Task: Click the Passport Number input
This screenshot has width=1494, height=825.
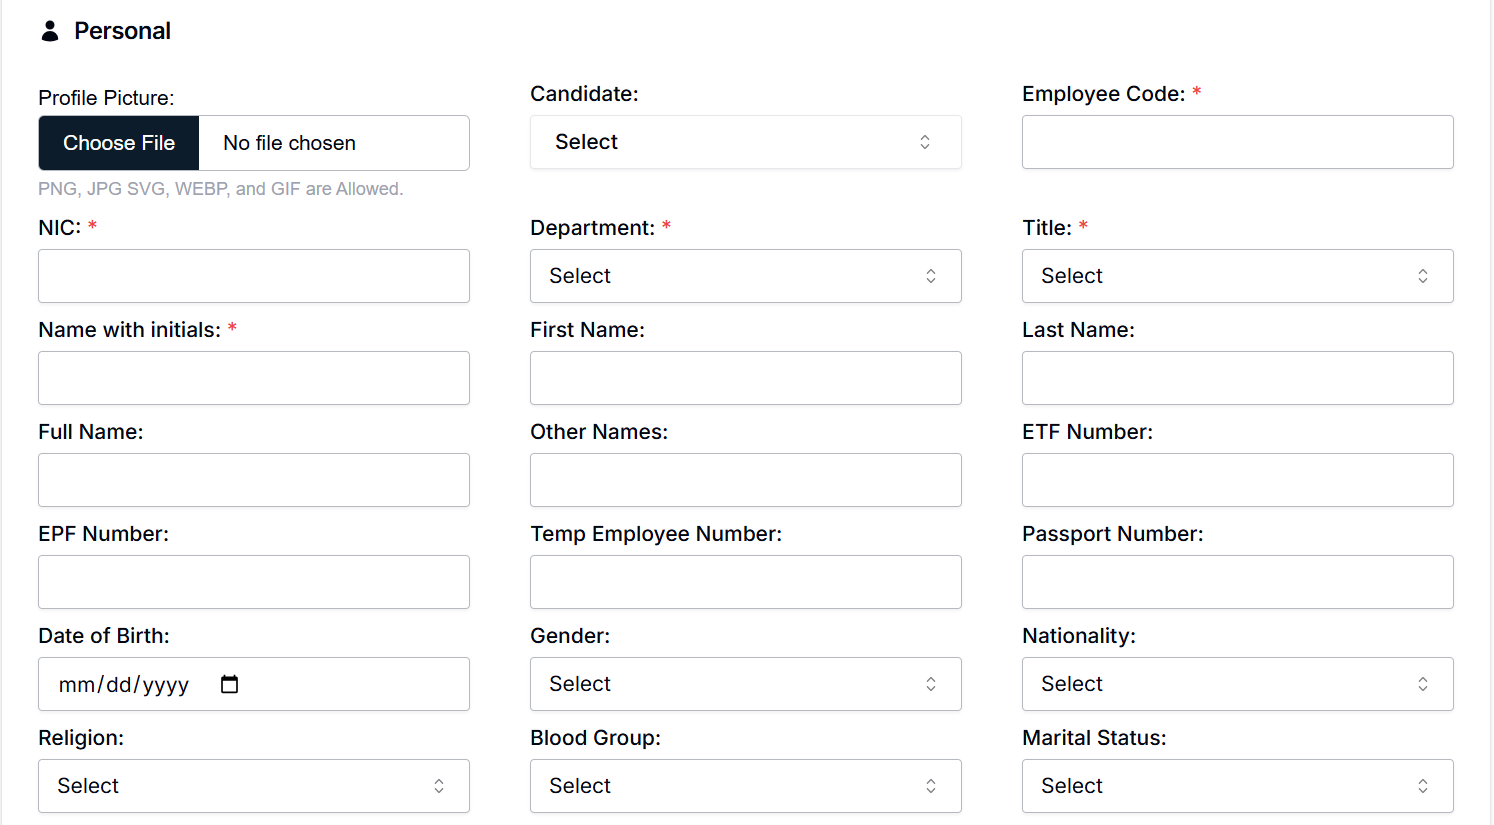Action: 1237,582
